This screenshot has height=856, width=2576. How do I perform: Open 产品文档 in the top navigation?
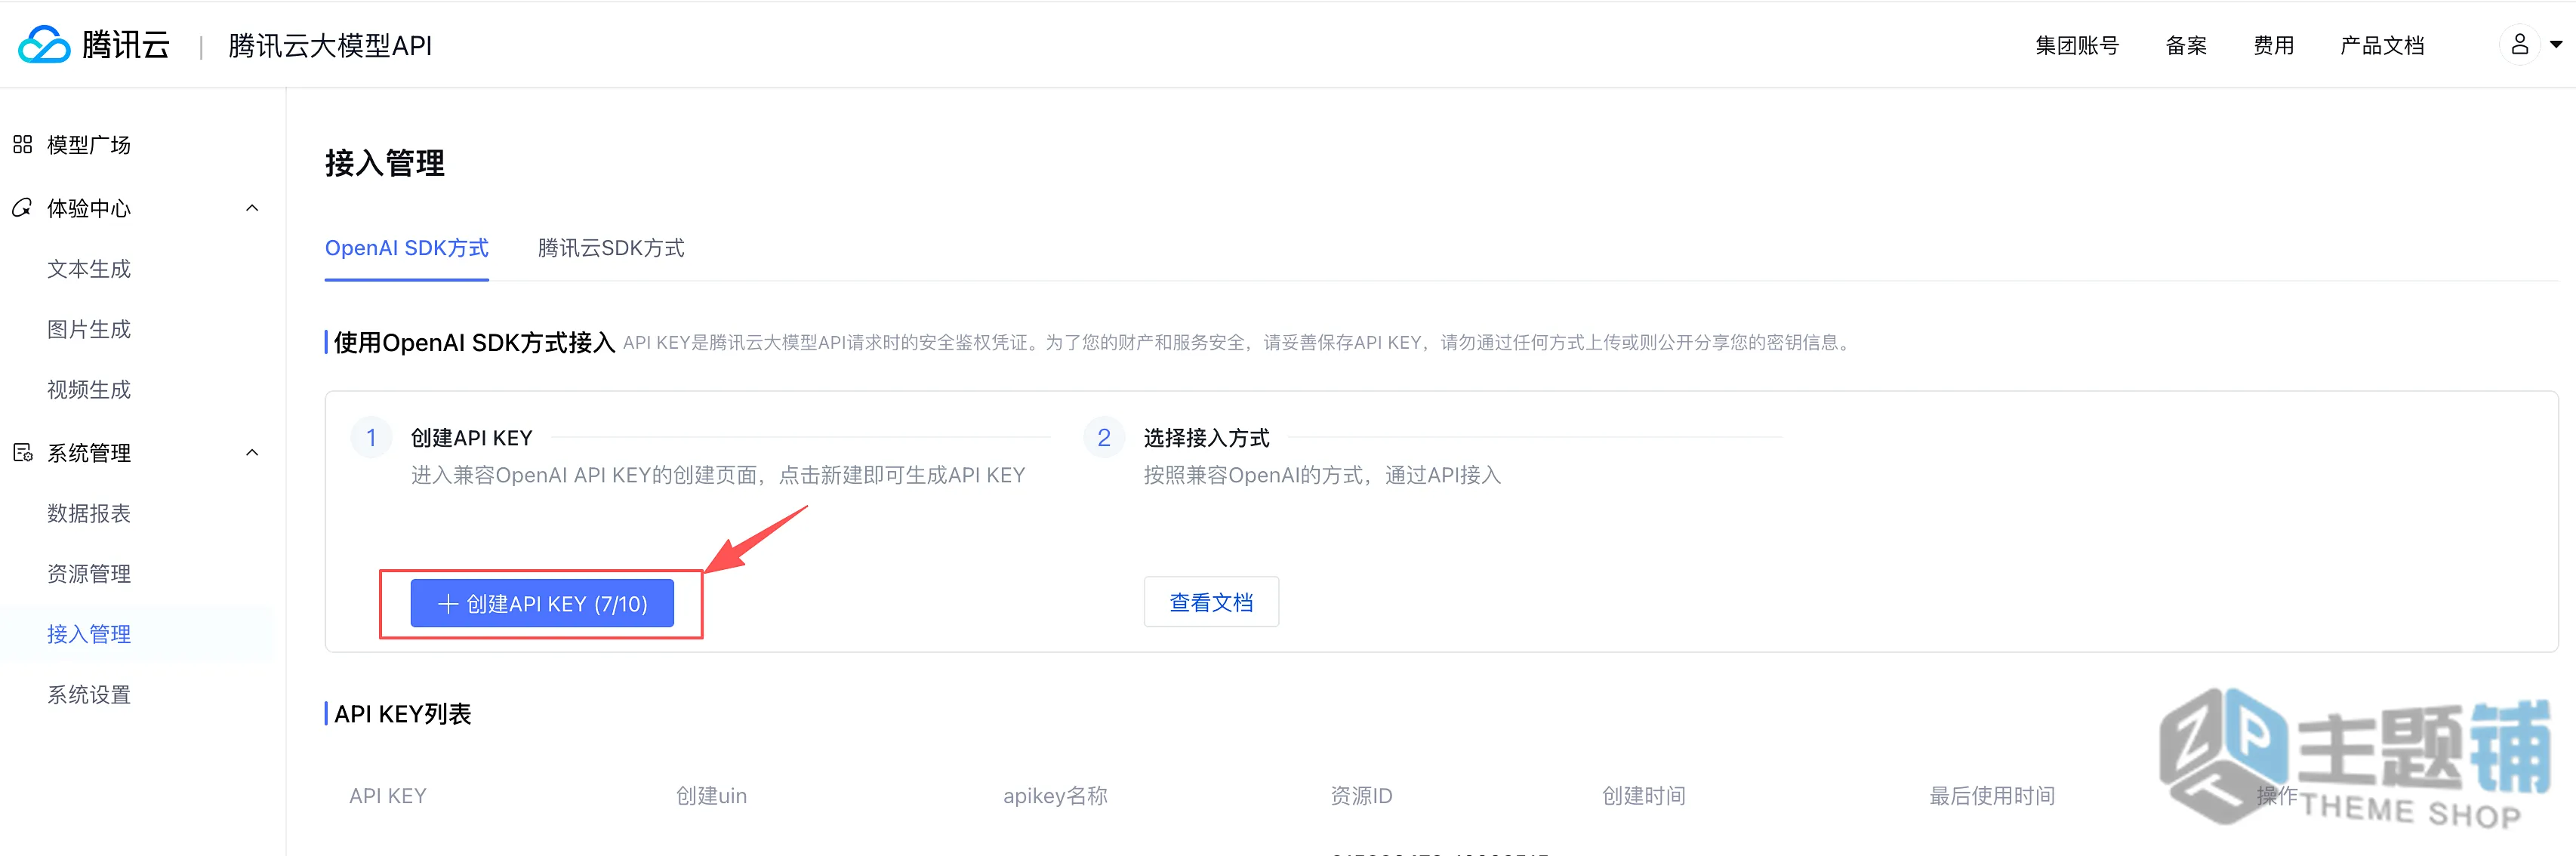click(x=2382, y=45)
